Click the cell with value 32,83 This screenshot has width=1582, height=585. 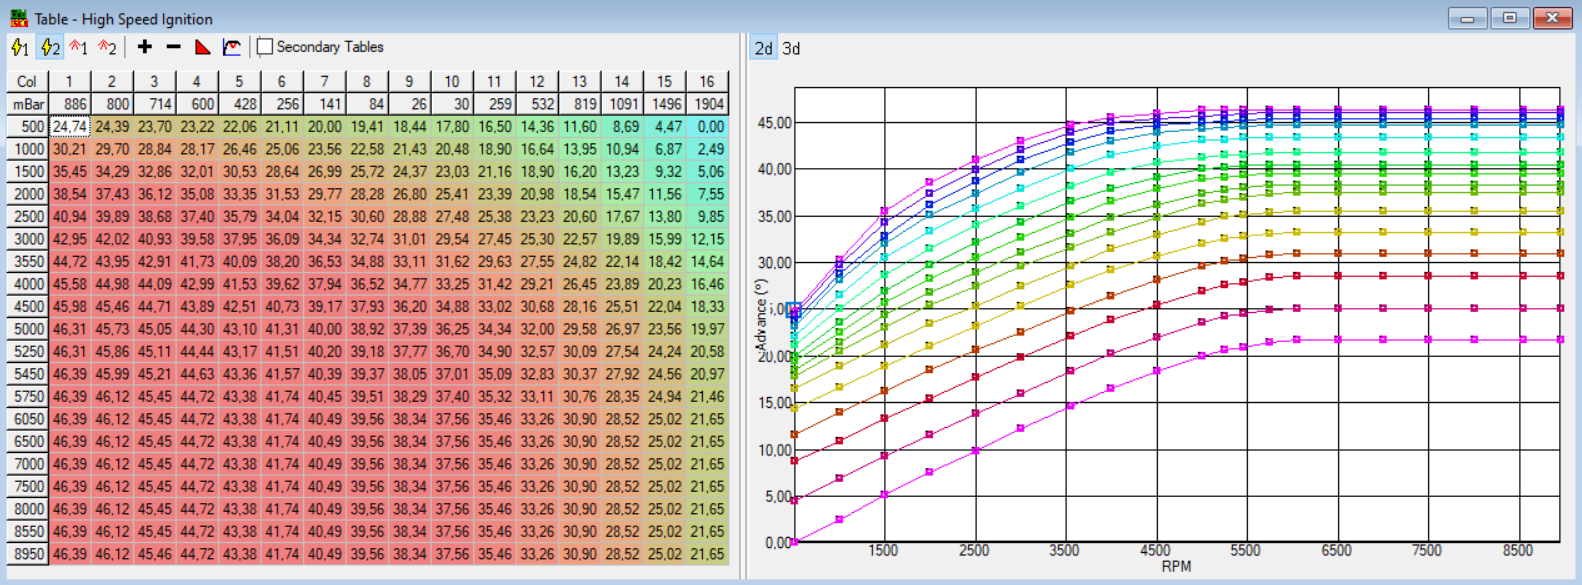(x=537, y=374)
